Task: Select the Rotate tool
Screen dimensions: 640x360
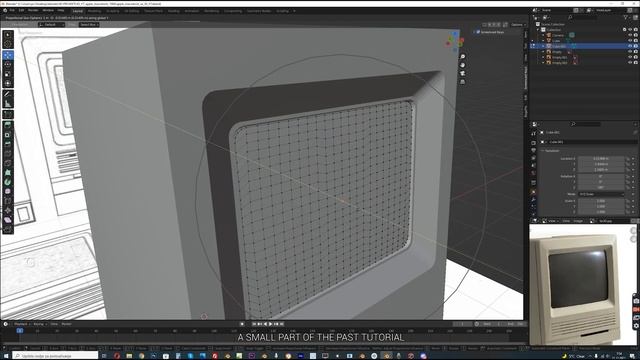Action: (x=8, y=64)
